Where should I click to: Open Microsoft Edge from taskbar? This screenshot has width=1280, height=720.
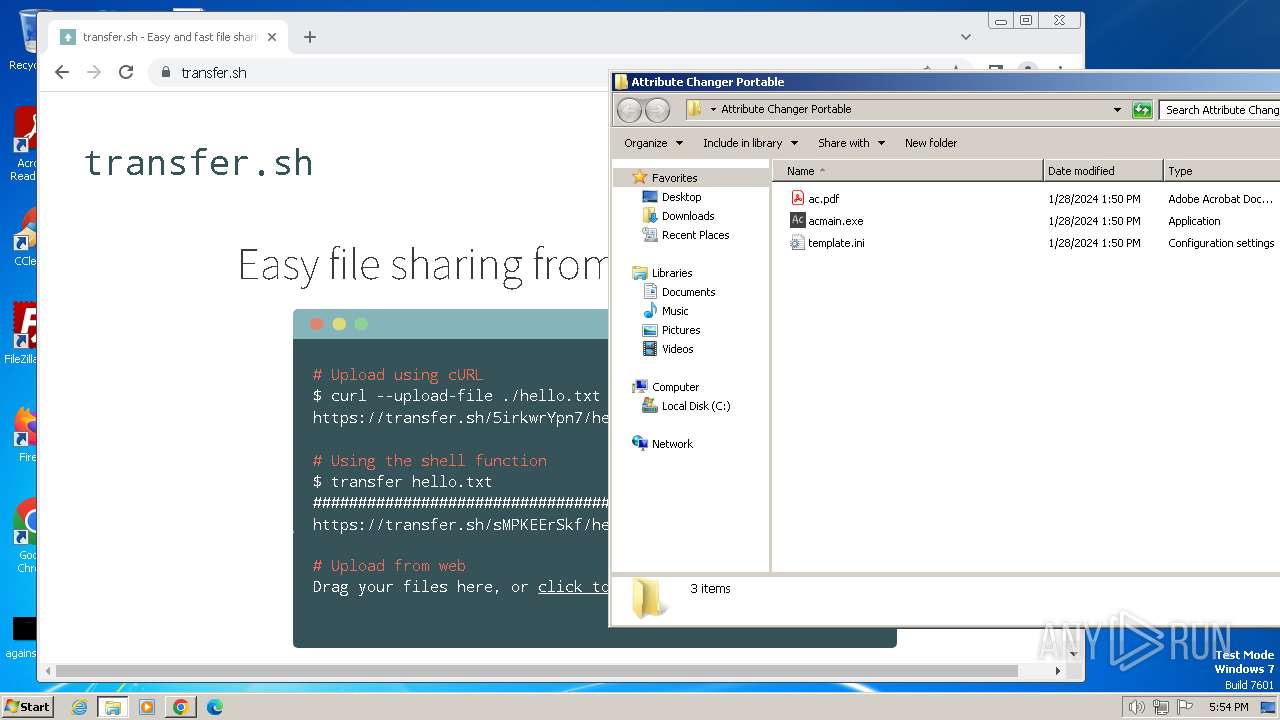click(x=215, y=707)
